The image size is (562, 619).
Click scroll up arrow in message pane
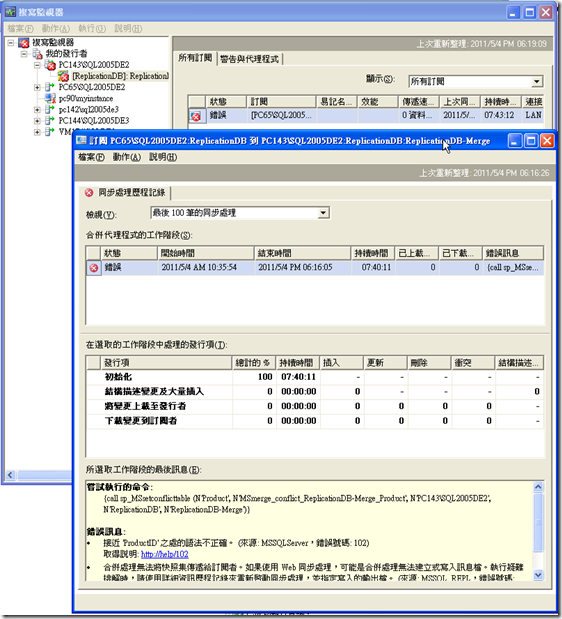(538, 487)
